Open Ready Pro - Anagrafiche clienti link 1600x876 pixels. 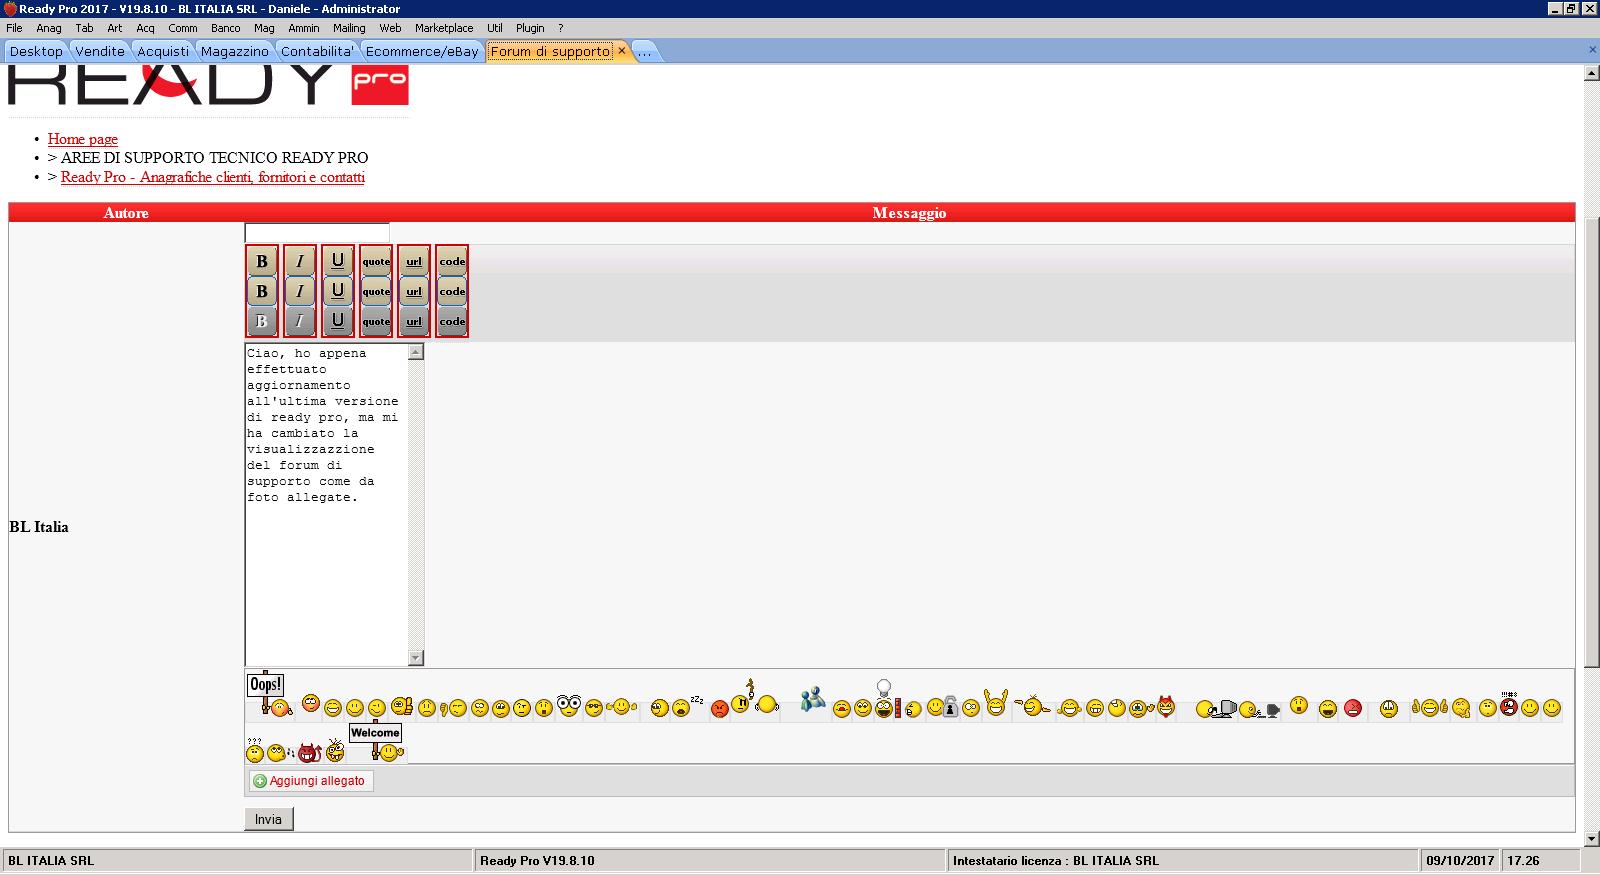[213, 177]
